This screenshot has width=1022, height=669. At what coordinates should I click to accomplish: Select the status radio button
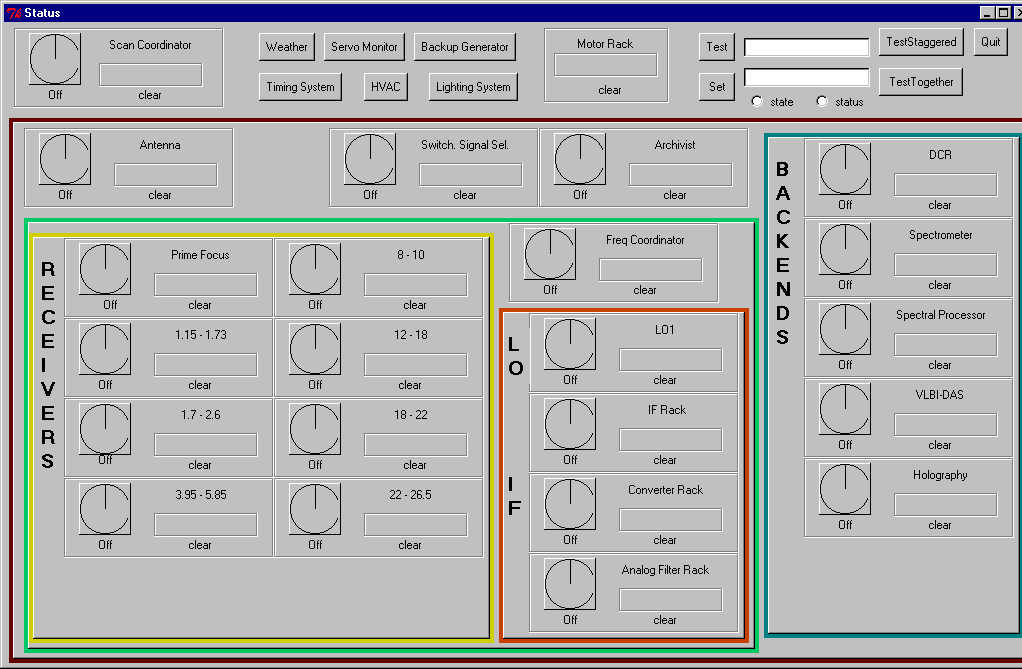(821, 101)
